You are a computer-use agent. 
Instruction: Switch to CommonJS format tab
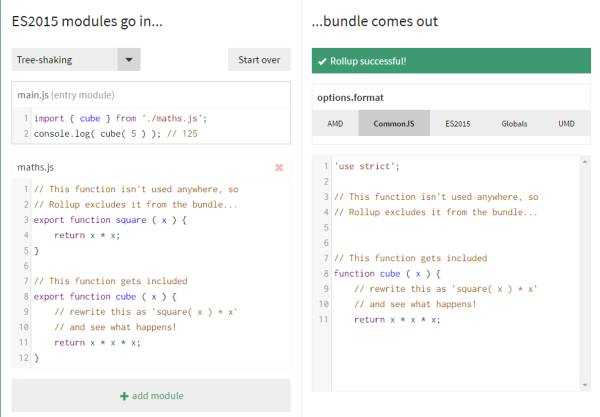(x=394, y=123)
